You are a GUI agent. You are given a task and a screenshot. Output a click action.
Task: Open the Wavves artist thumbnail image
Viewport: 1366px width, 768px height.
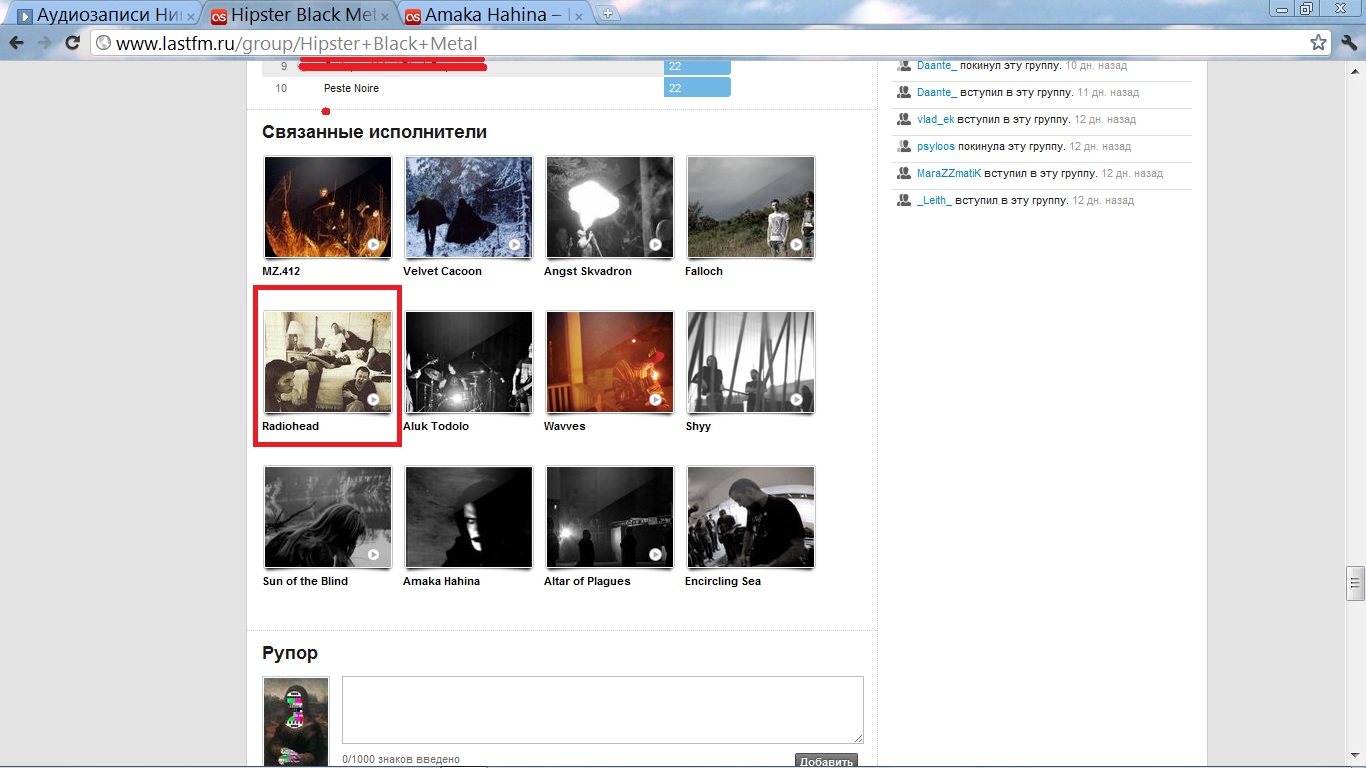pos(610,362)
